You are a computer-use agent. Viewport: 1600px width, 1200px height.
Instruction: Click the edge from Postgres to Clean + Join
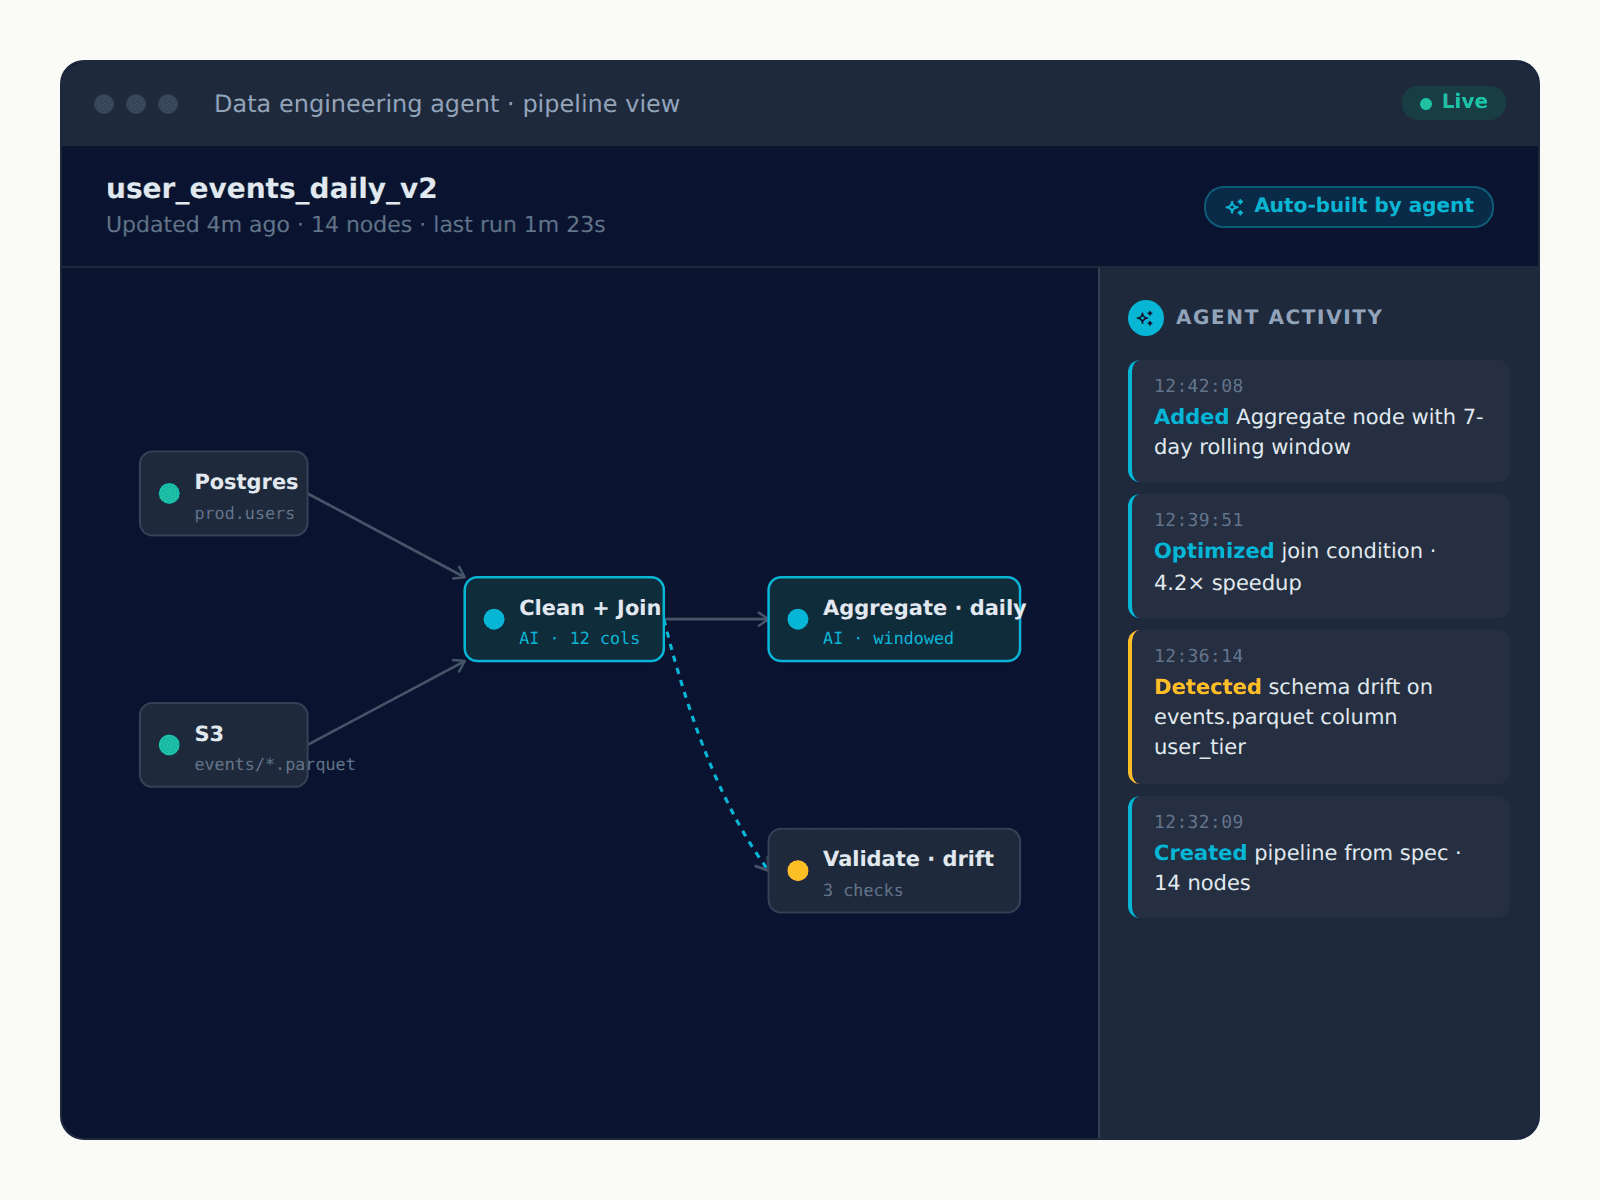point(387,536)
